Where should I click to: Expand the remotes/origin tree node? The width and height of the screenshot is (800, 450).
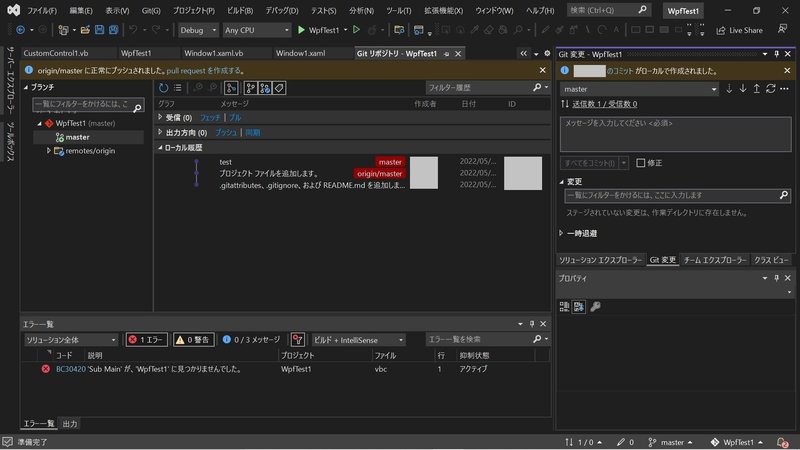tap(49, 151)
